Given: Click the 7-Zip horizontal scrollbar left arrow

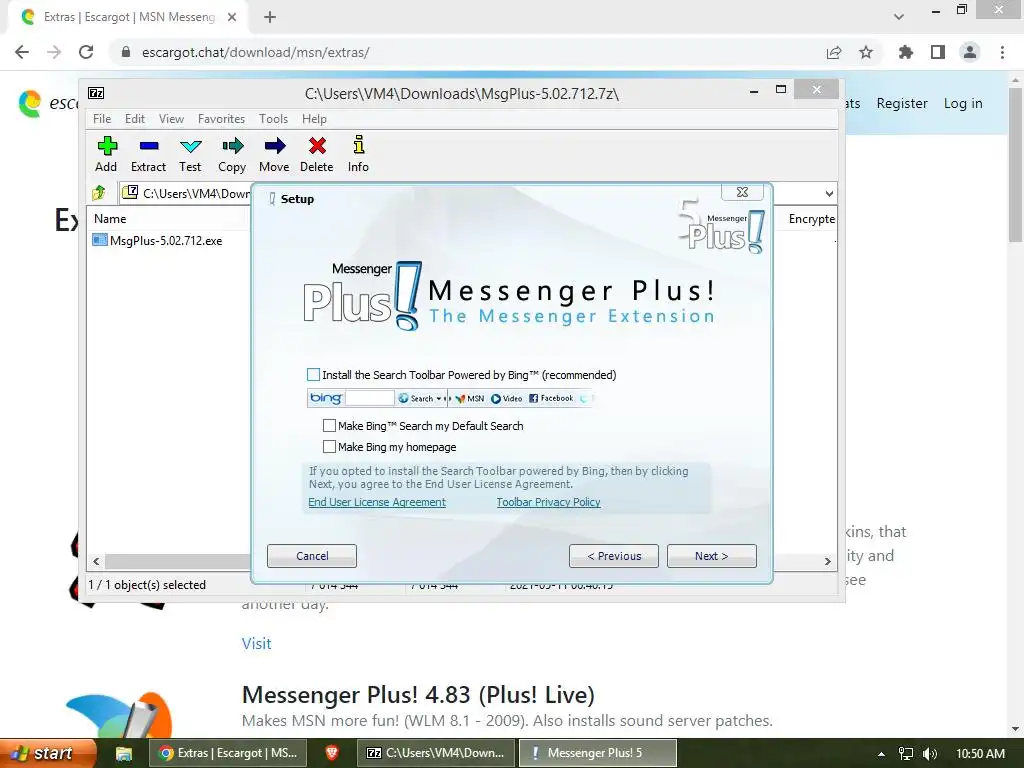Looking at the screenshot, I should coord(97,561).
